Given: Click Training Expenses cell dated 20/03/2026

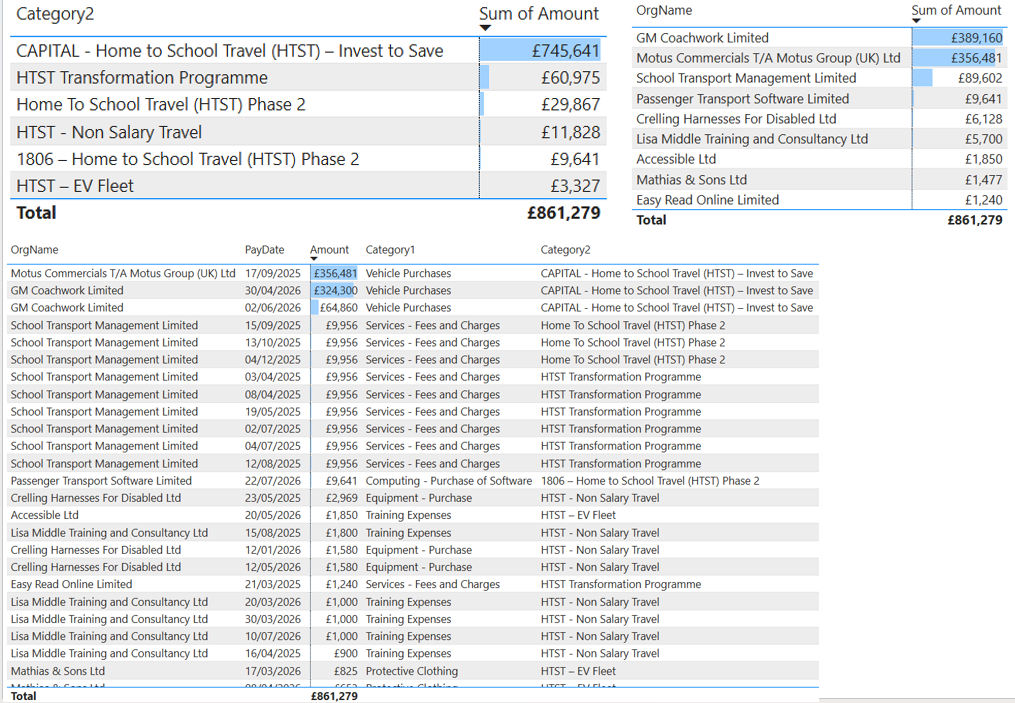Looking at the screenshot, I should pos(408,602).
